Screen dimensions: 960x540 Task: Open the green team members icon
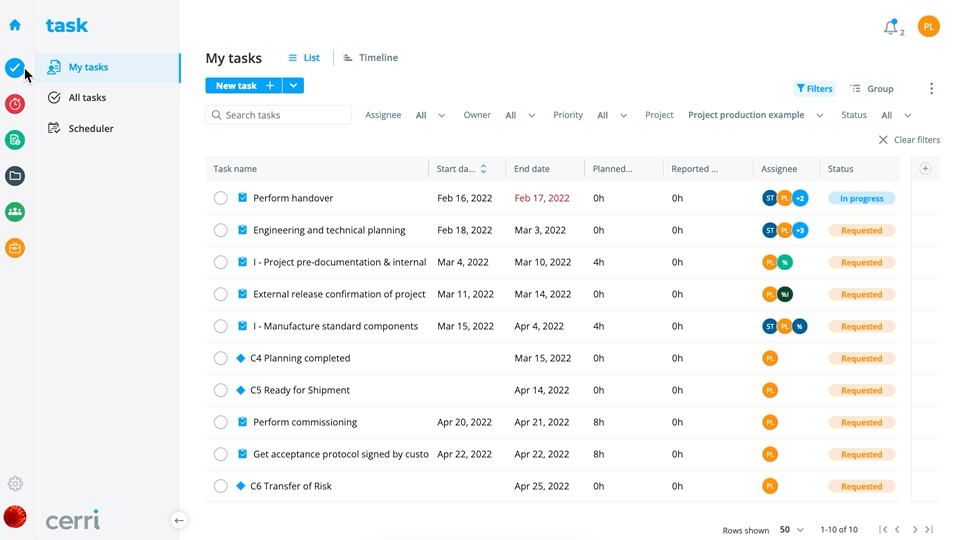[15, 212]
